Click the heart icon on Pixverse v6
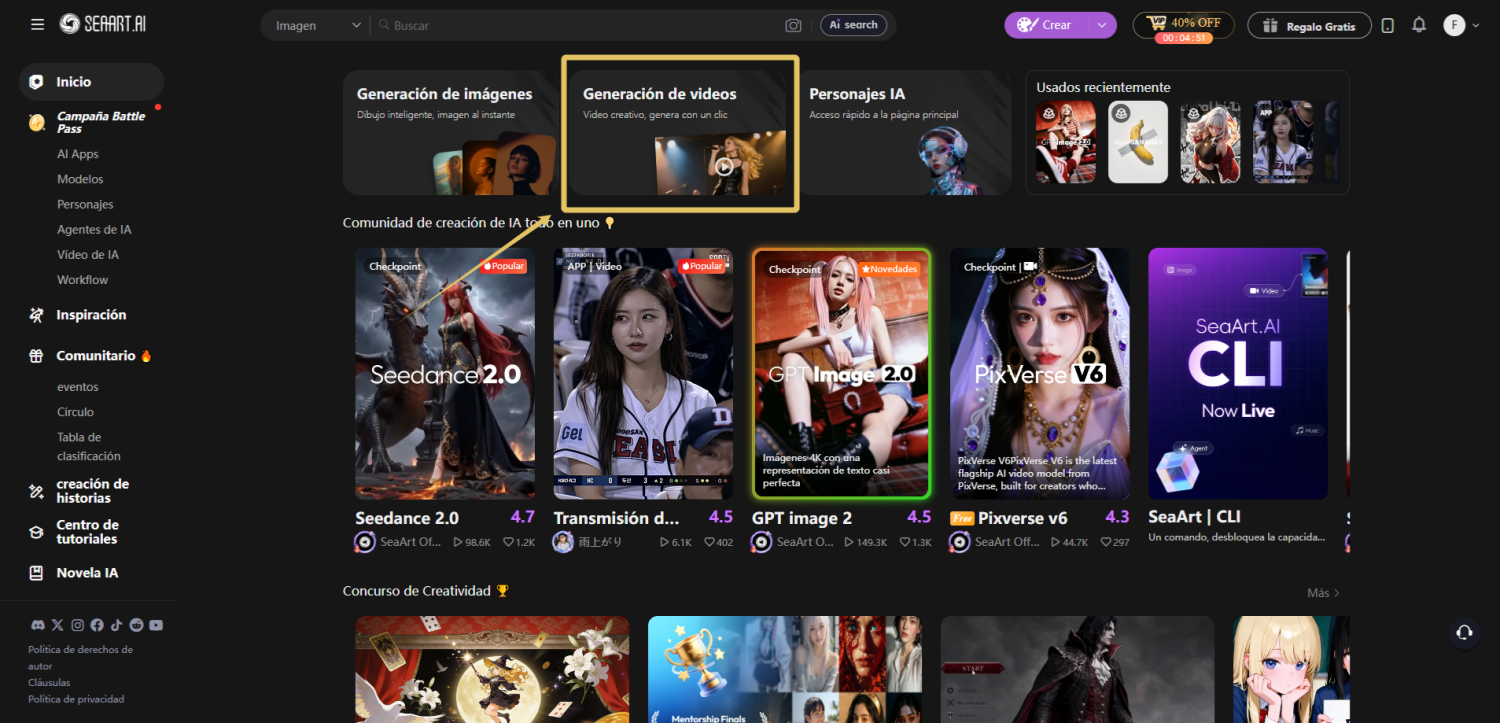Image resolution: width=1500 pixels, height=723 pixels. (x=1104, y=542)
